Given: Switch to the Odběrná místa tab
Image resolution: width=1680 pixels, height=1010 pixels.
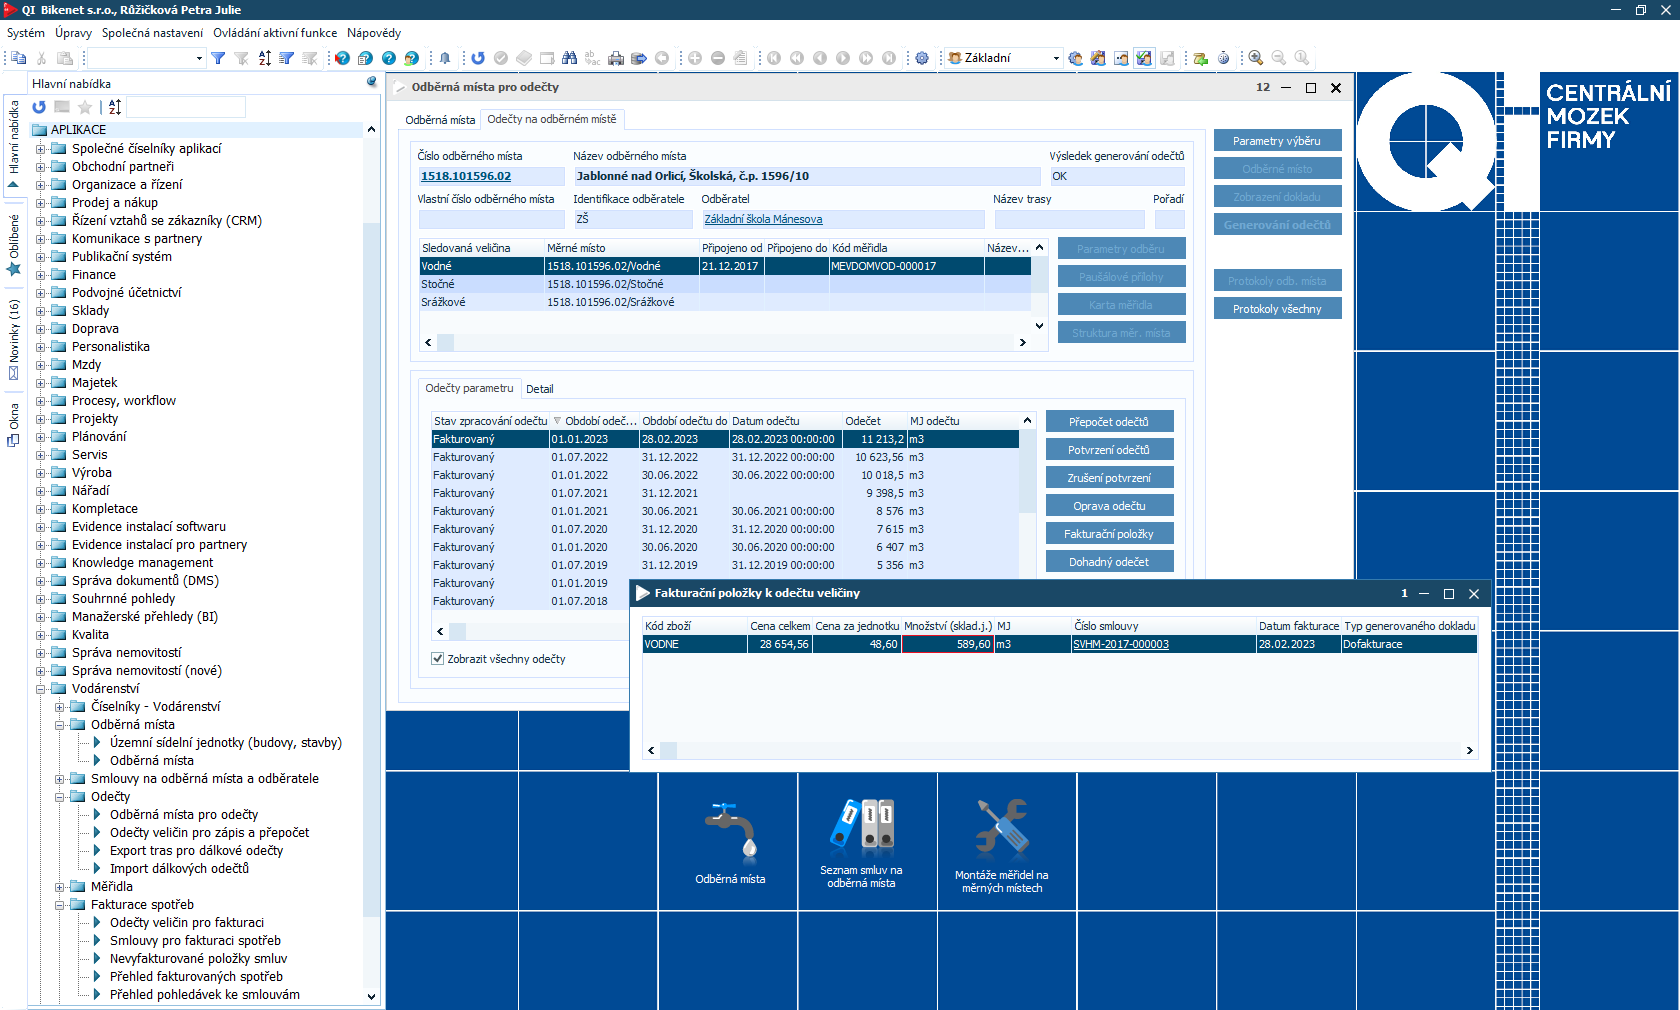Looking at the screenshot, I should [x=440, y=120].
